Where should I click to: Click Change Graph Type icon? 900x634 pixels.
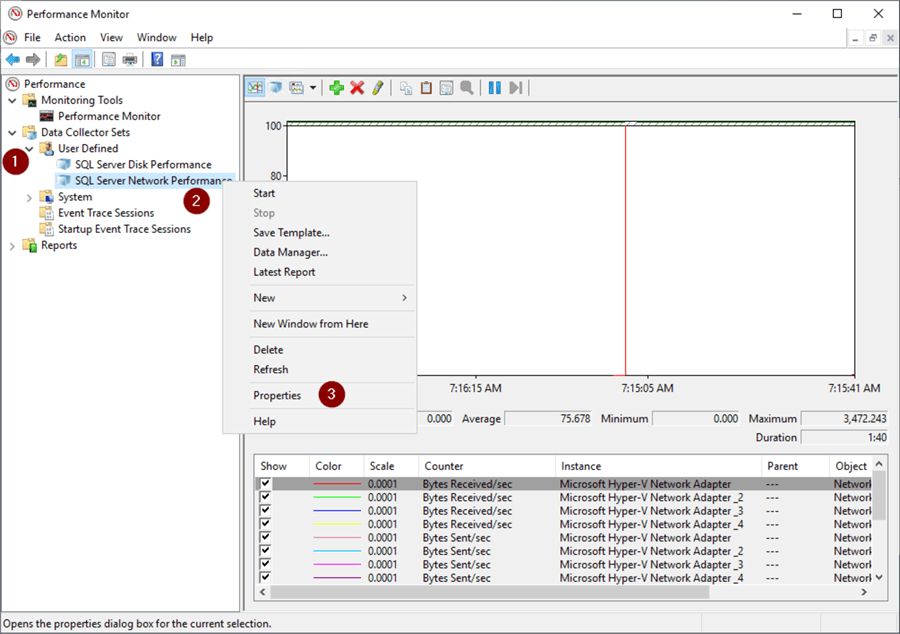[296, 88]
